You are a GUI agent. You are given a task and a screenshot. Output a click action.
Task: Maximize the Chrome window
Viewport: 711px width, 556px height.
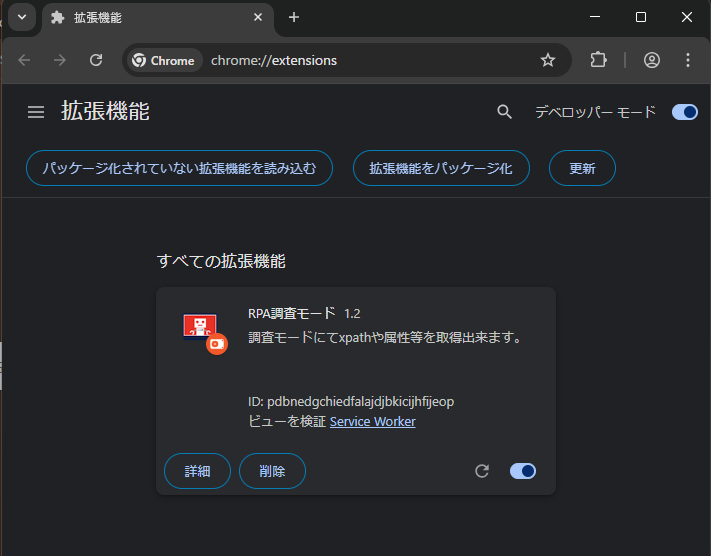tap(641, 17)
